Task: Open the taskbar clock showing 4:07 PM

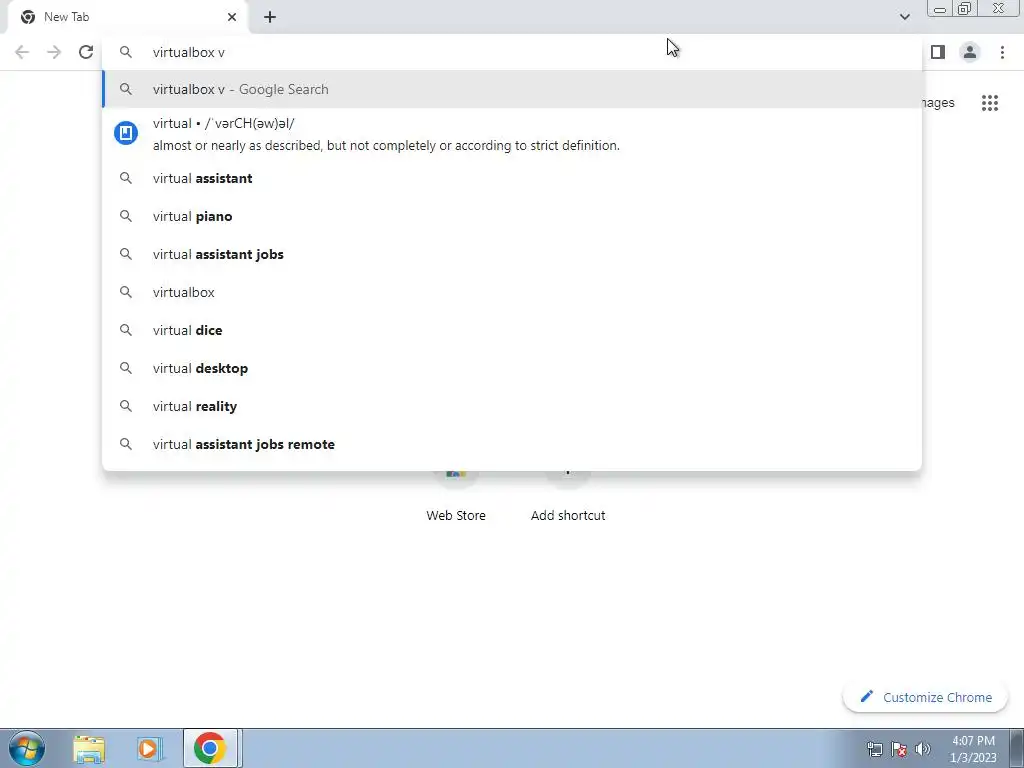Action: (973, 749)
